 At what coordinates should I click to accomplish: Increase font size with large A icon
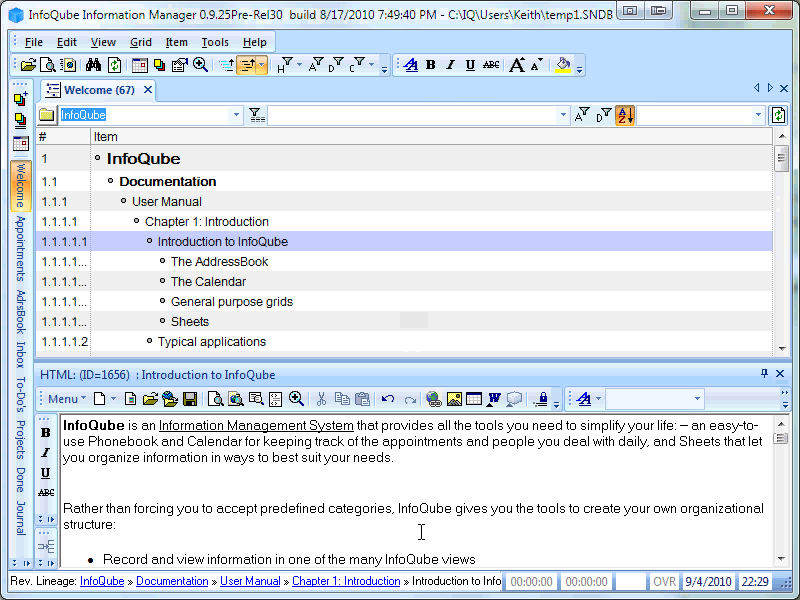pyautogui.click(x=516, y=65)
